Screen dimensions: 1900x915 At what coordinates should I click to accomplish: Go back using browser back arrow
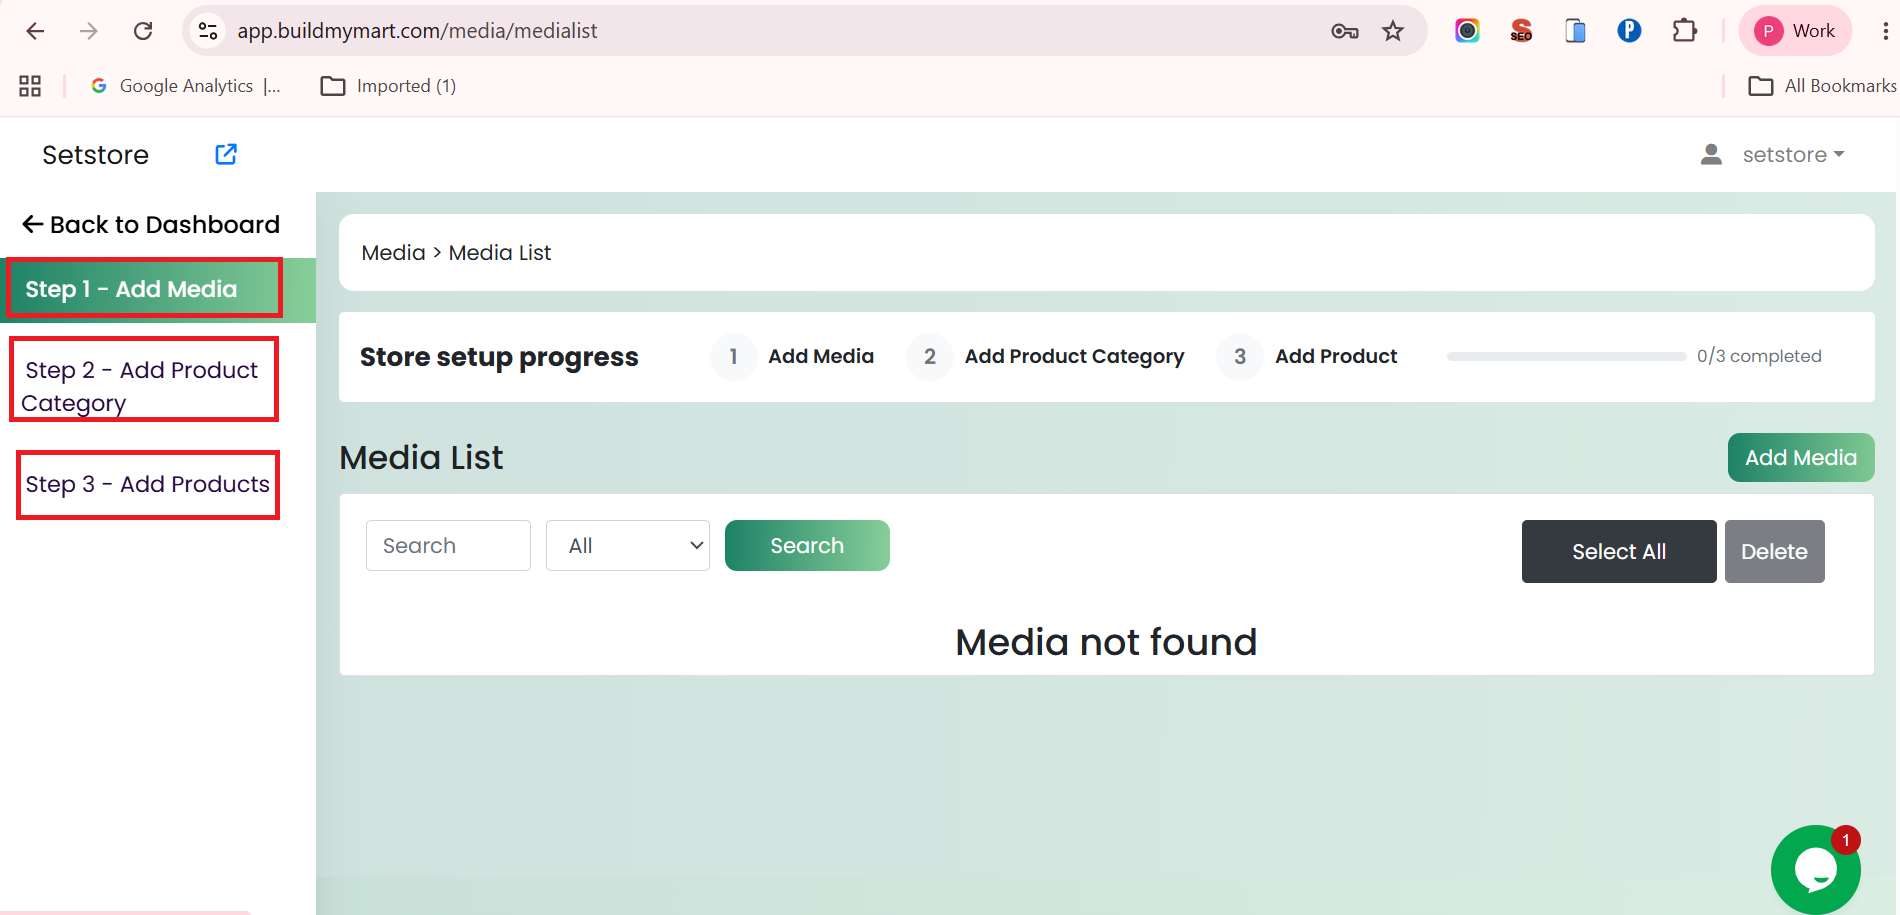coord(35,31)
